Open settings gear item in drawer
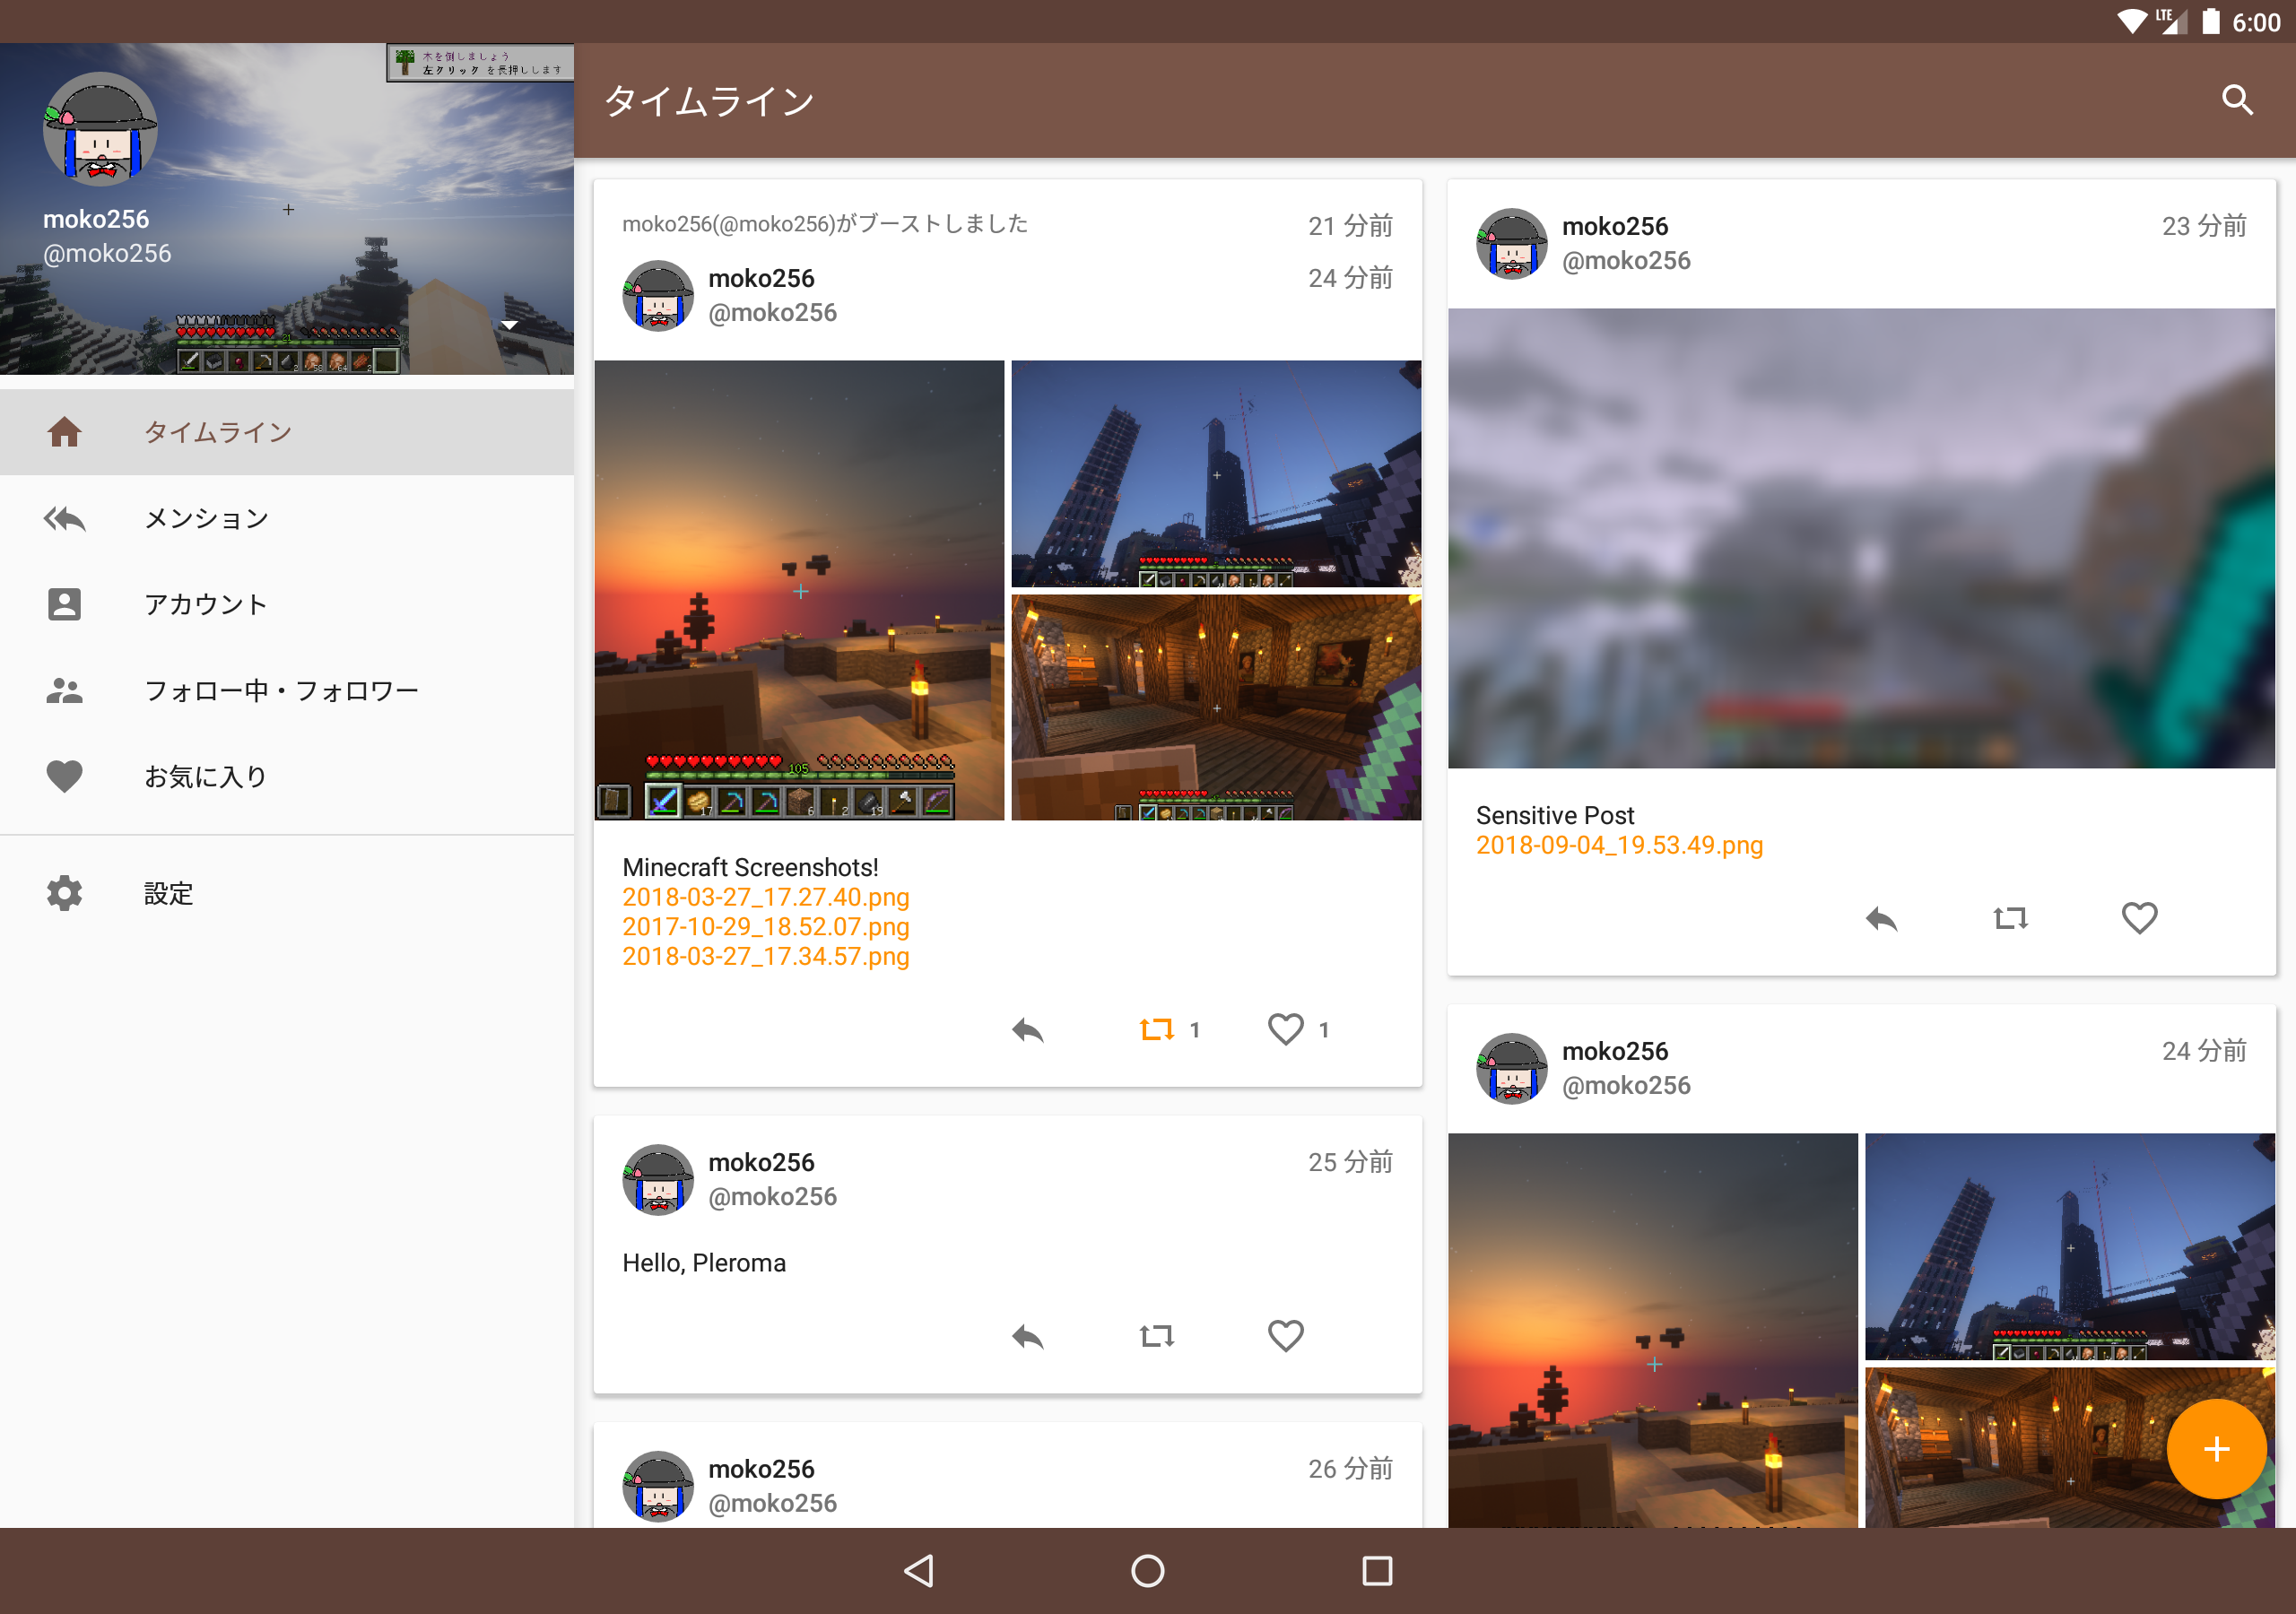 click(168, 893)
